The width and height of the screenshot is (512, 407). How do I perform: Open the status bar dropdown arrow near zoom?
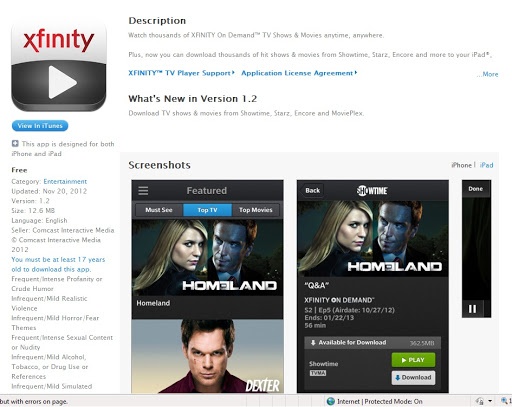[490, 401]
